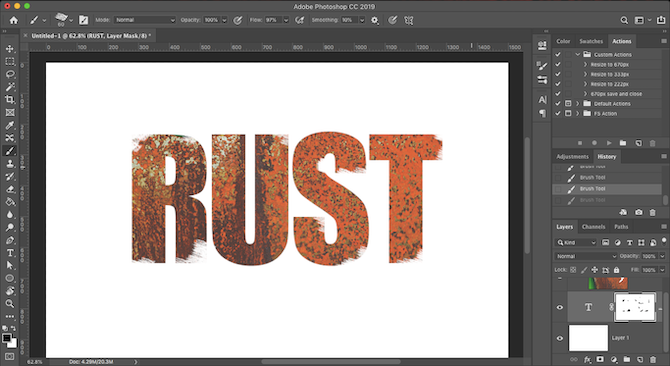Select the Clone Stamp tool

pos(10,164)
